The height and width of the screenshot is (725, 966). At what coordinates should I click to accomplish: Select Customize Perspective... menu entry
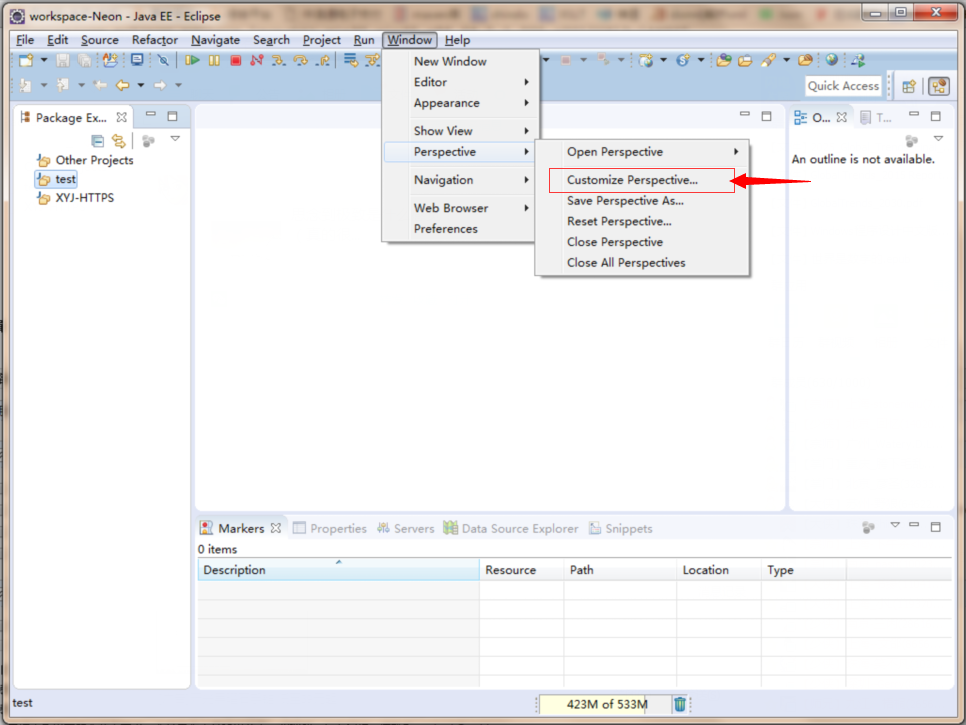click(x=642, y=180)
